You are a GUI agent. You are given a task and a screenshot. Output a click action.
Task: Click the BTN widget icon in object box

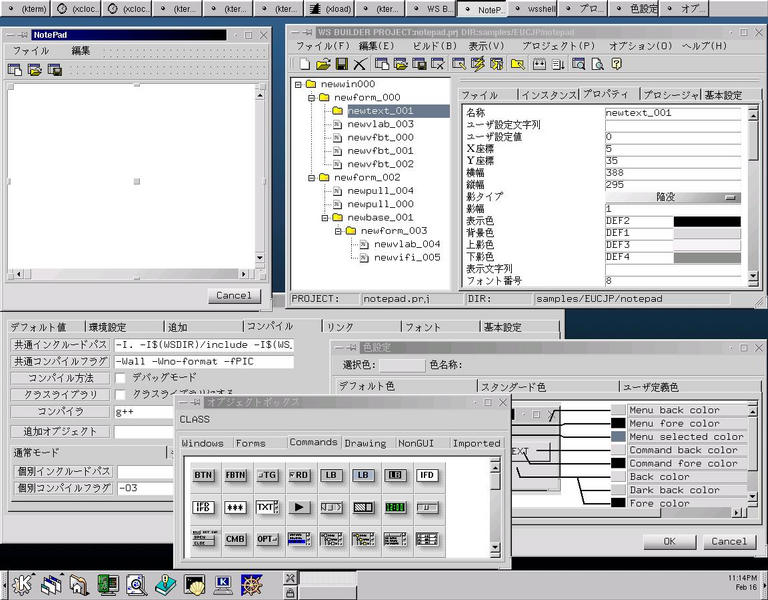204,475
